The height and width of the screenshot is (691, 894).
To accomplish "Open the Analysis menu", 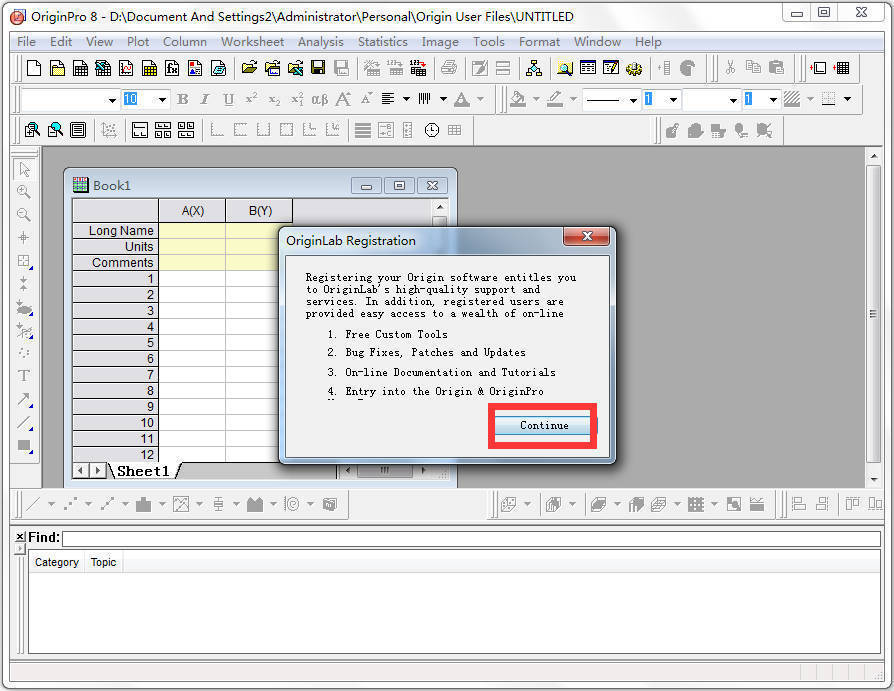I will pyautogui.click(x=320, y=41).
